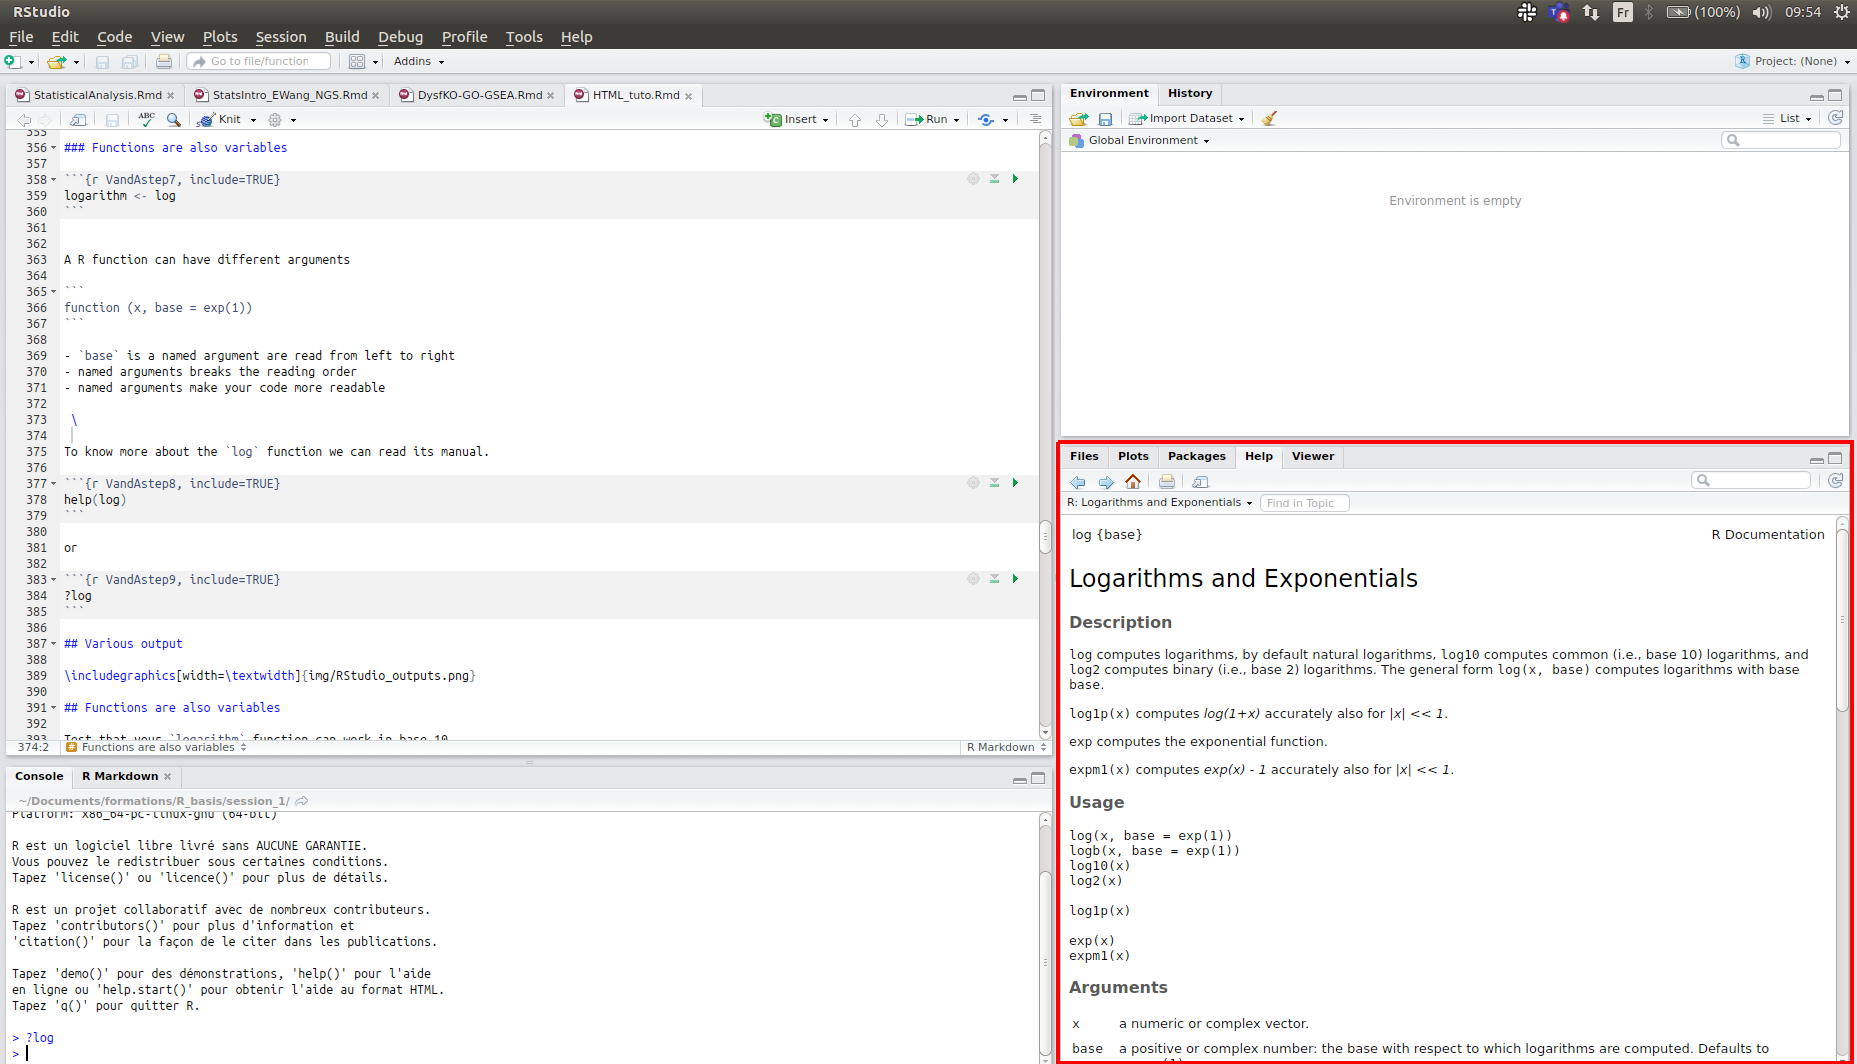Show the Help topic in a new window
1857x1064 pixels.
[1201, 482]
